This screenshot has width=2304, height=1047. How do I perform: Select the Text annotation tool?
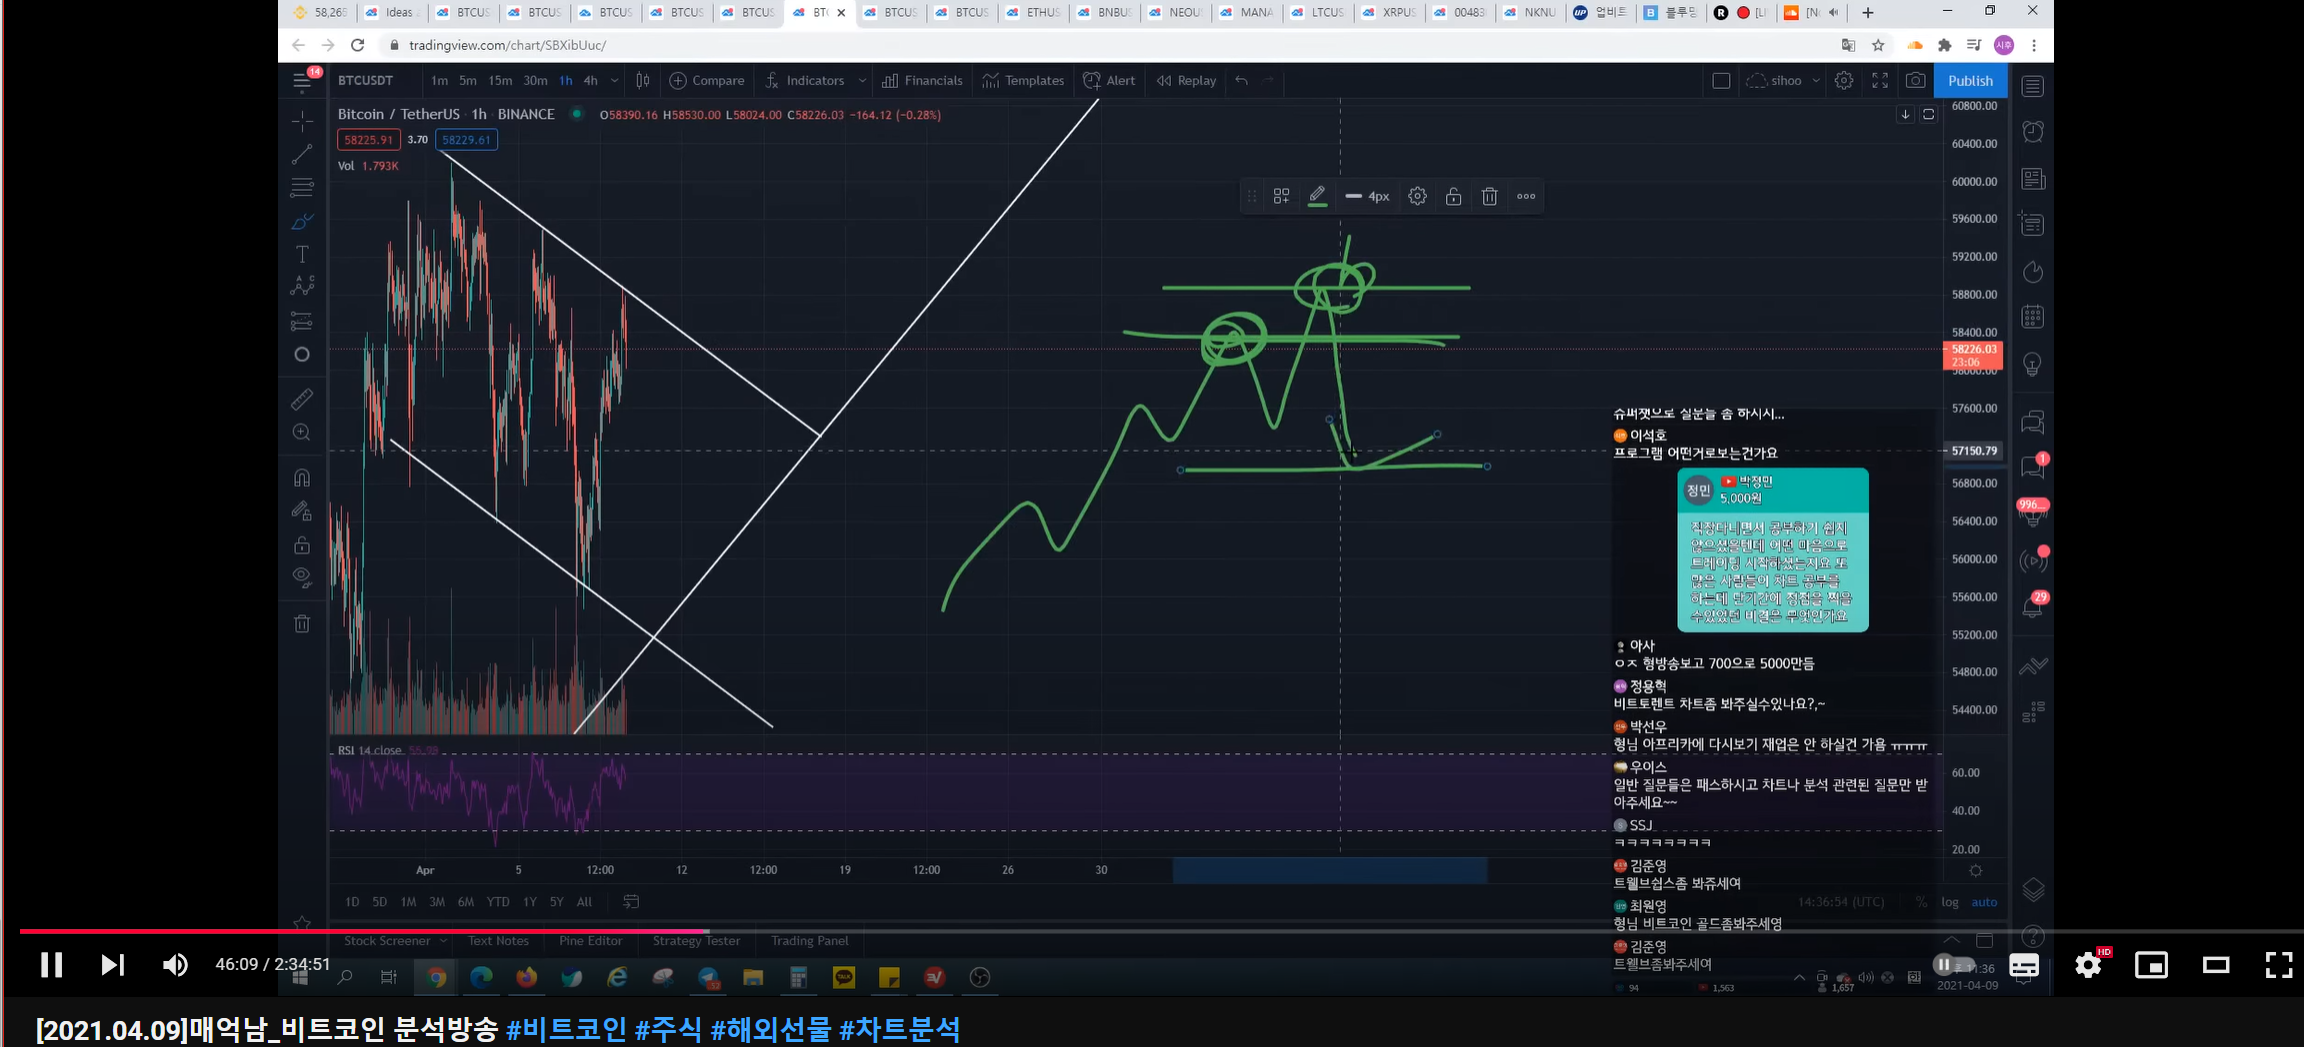click(x=302, y=254)
